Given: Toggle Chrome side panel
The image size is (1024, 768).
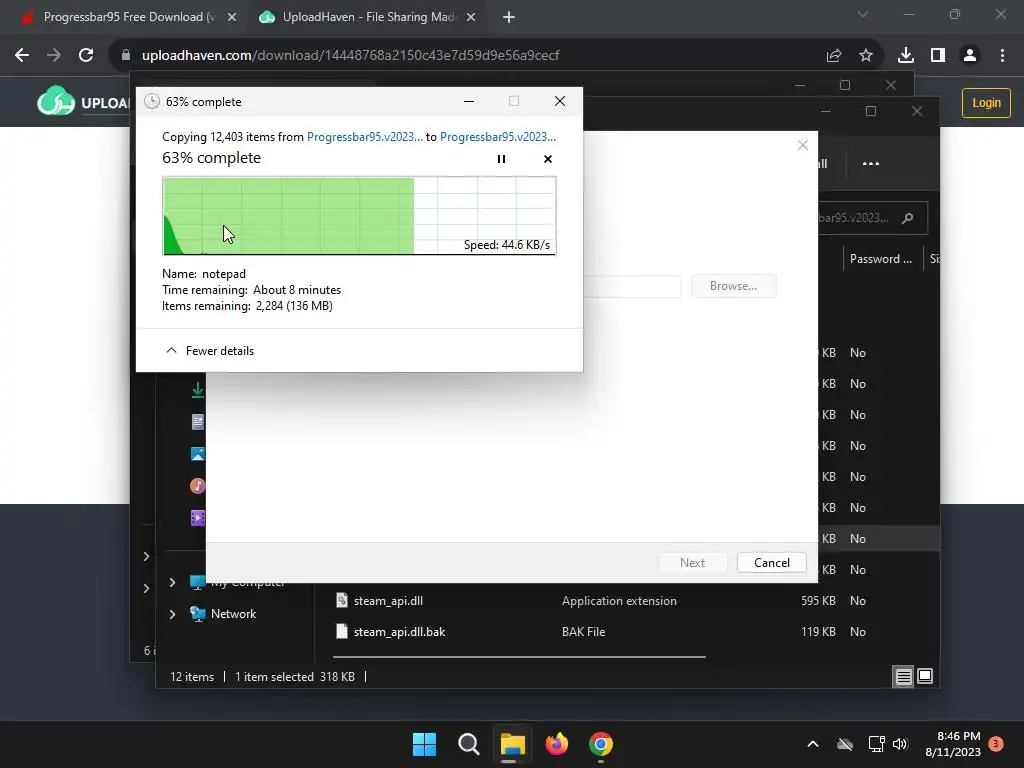Looking at the screenshot, I should click(938, 56).
